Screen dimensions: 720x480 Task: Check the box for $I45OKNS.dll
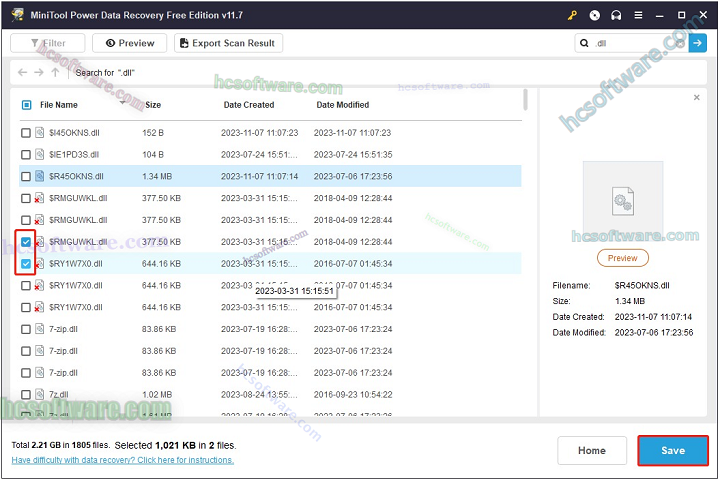pyautogui.click(x=26, y=133)
